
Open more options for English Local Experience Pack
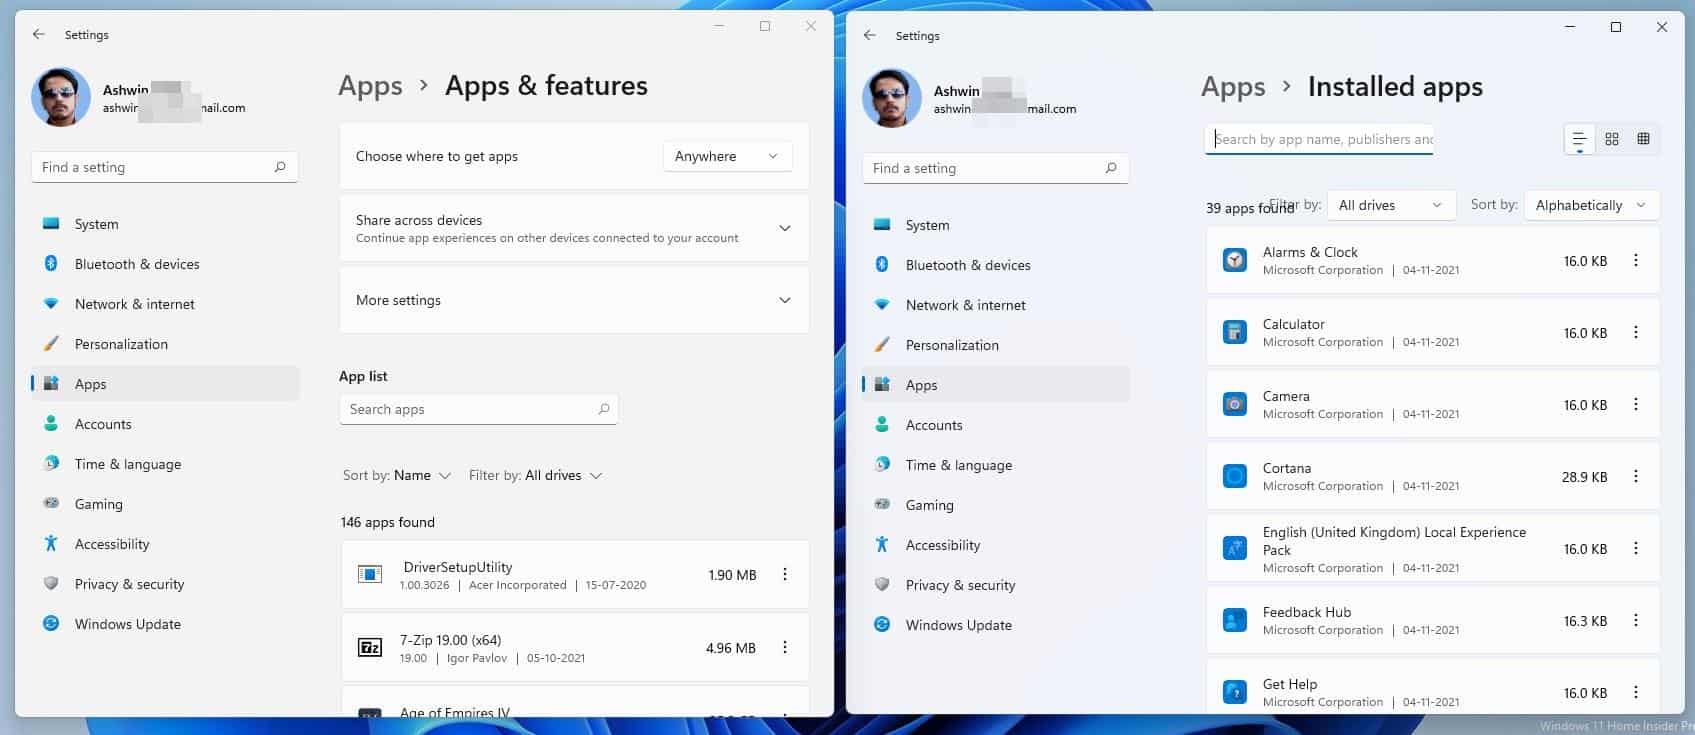pos(1636,549)
